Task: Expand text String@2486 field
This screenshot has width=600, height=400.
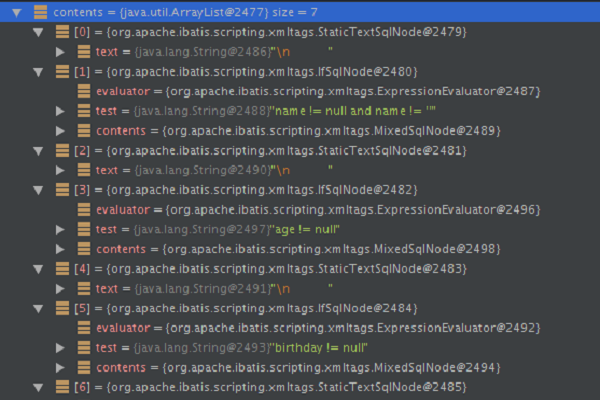Action: point(60,52)
